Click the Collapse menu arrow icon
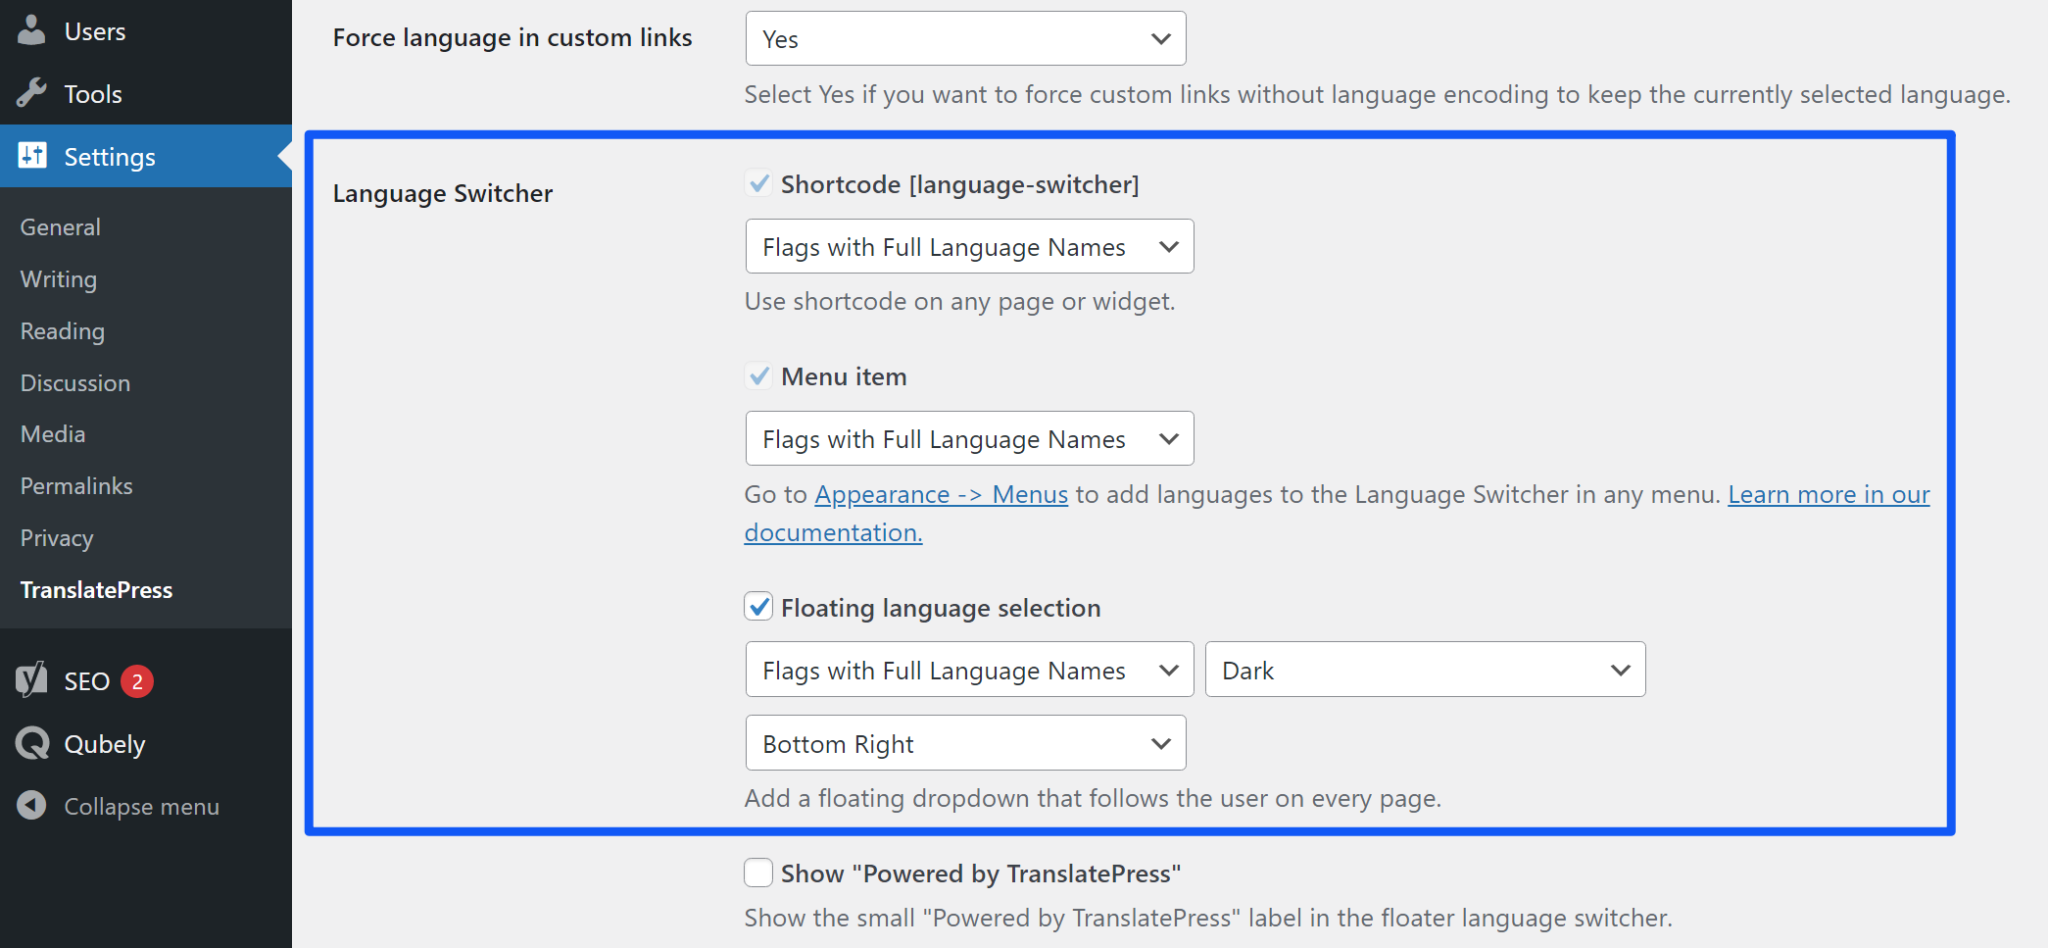The width and height of the screenshot is (2048, 948). click(31, 806)
